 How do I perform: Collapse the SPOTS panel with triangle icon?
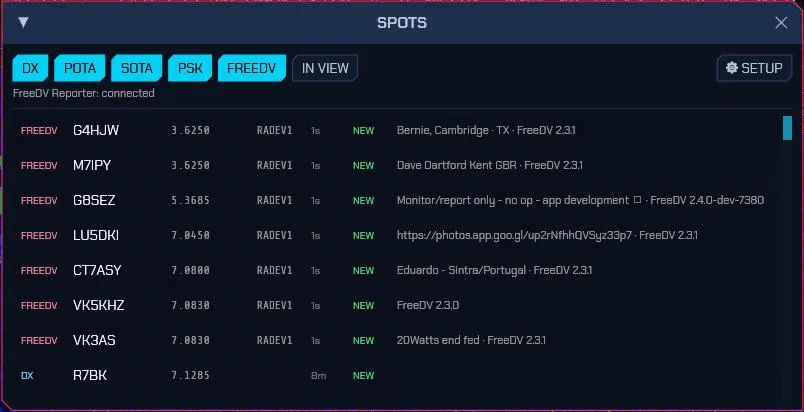pyautogui.click(x=23, y=23)
